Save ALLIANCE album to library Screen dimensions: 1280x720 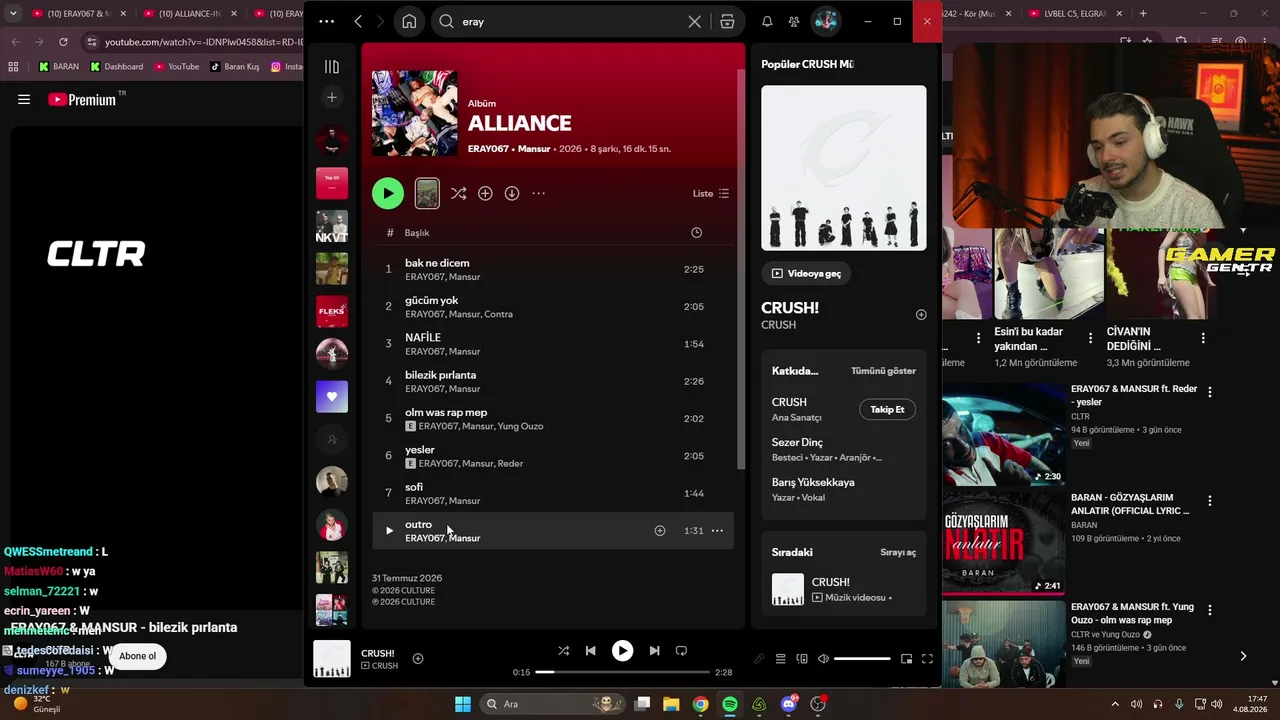[x=485, y=193]
